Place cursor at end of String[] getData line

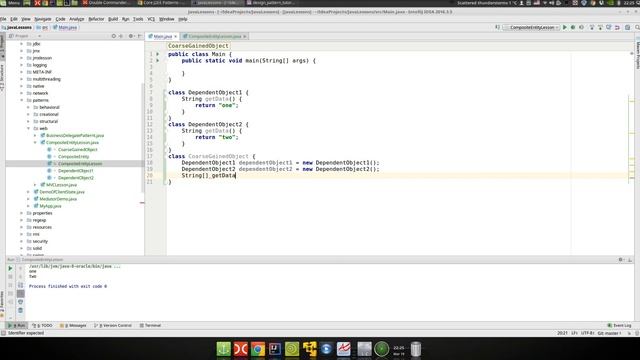tap(236, 176)
